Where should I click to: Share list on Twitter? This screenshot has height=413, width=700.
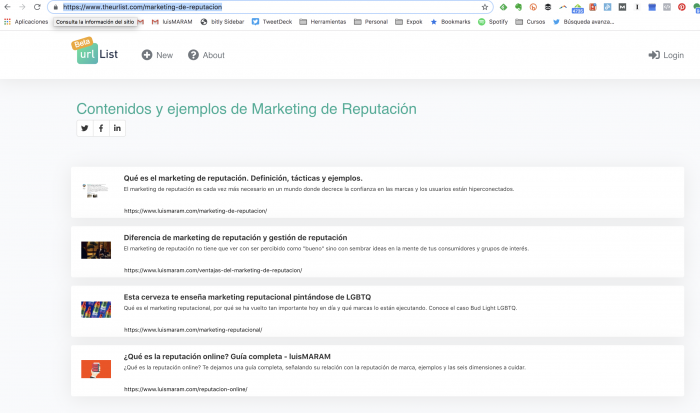[84, 128]
